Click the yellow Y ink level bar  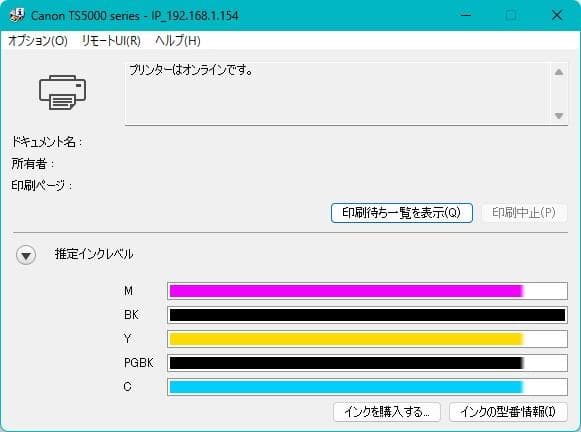coord(367,339)
